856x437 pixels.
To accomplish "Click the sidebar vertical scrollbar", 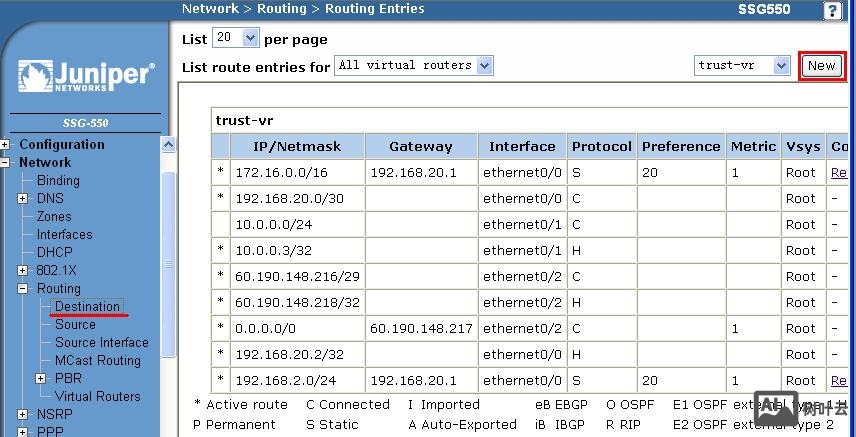I will 168,265.
